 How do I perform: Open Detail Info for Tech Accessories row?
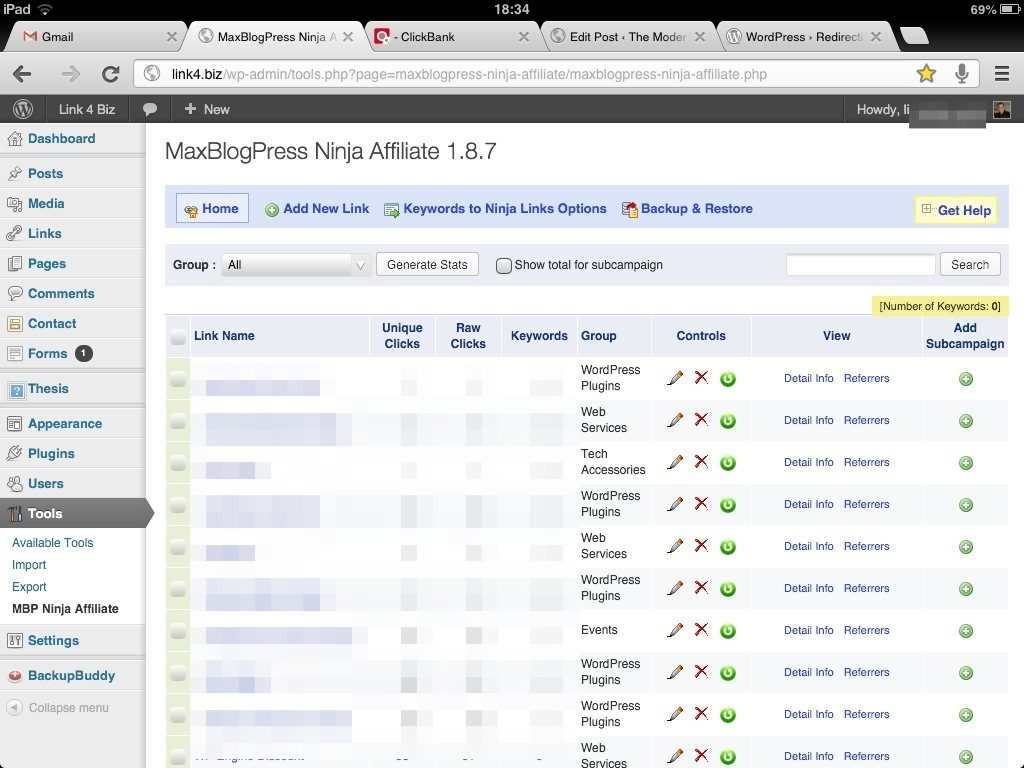(x=808, y=462)
